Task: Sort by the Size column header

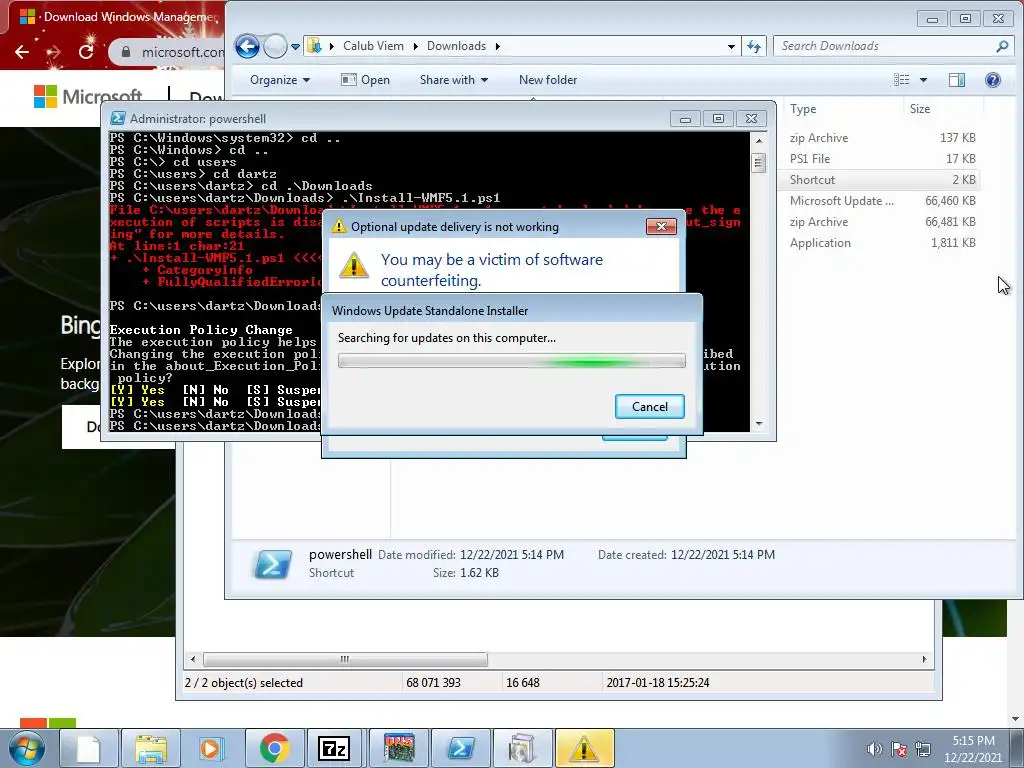Action: click(x=920, y=109)
